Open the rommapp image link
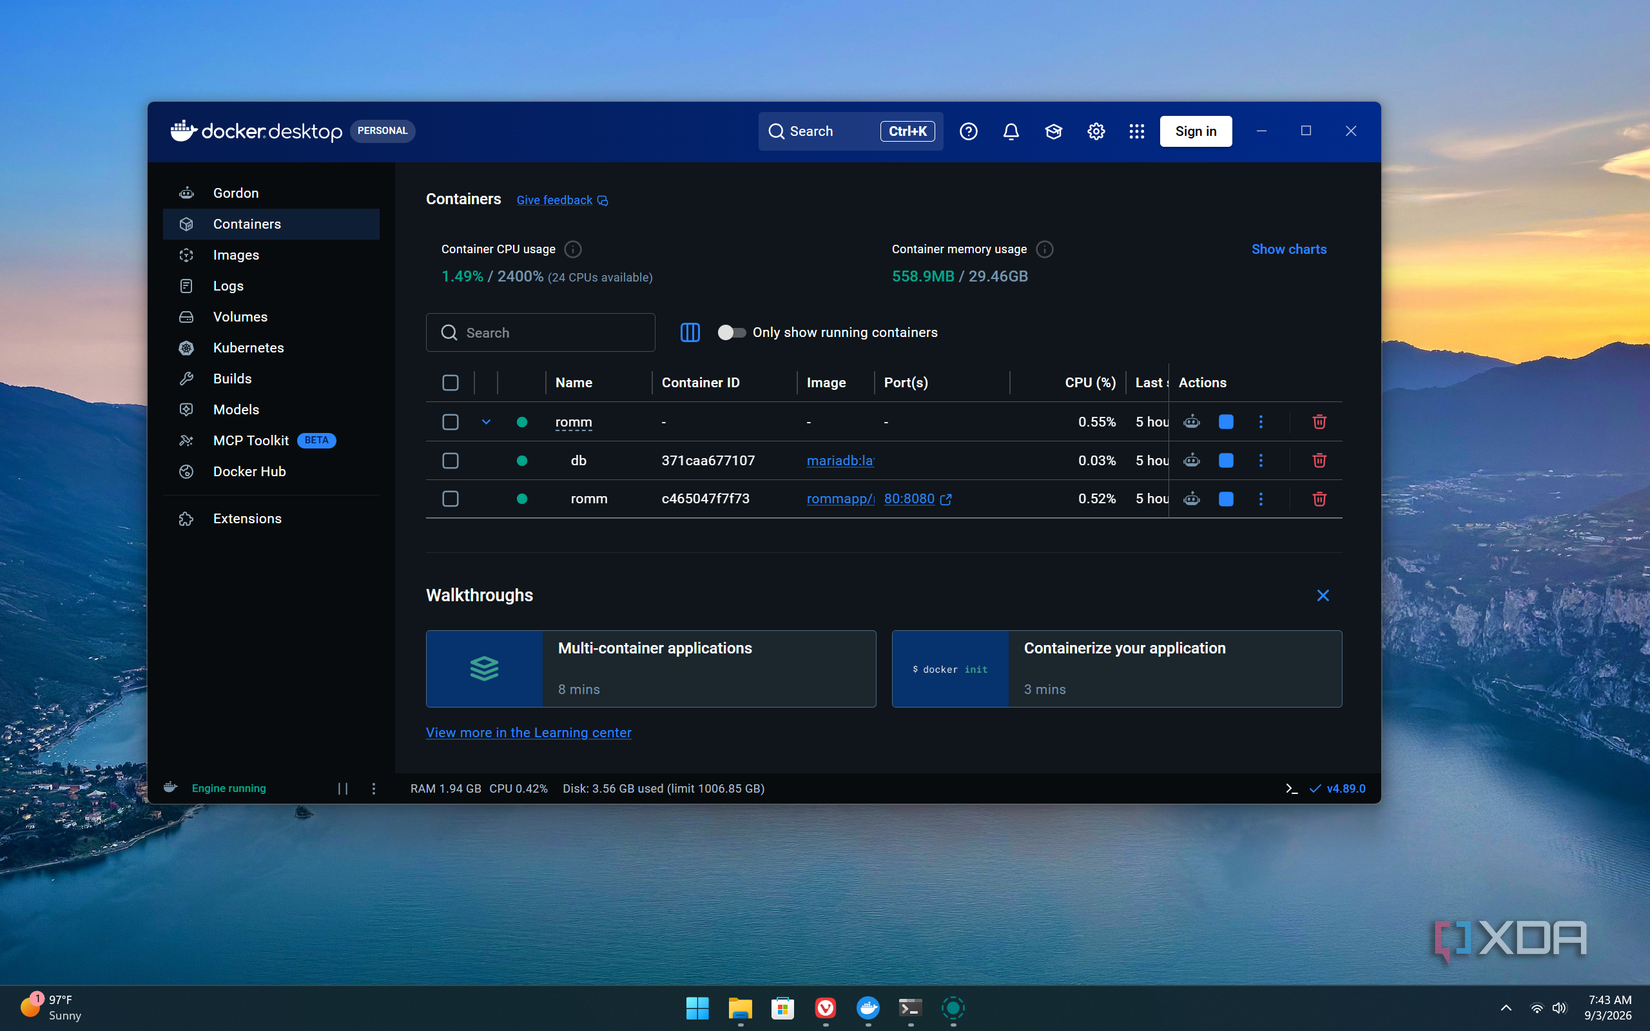This screenshot has height=1031, width=1650. pos(840,499)
